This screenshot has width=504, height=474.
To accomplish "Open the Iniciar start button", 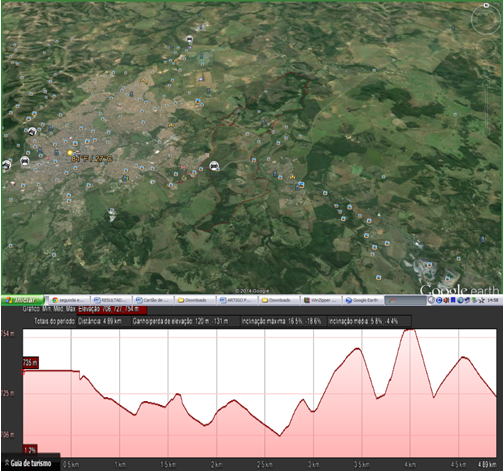I will [23, 300].
